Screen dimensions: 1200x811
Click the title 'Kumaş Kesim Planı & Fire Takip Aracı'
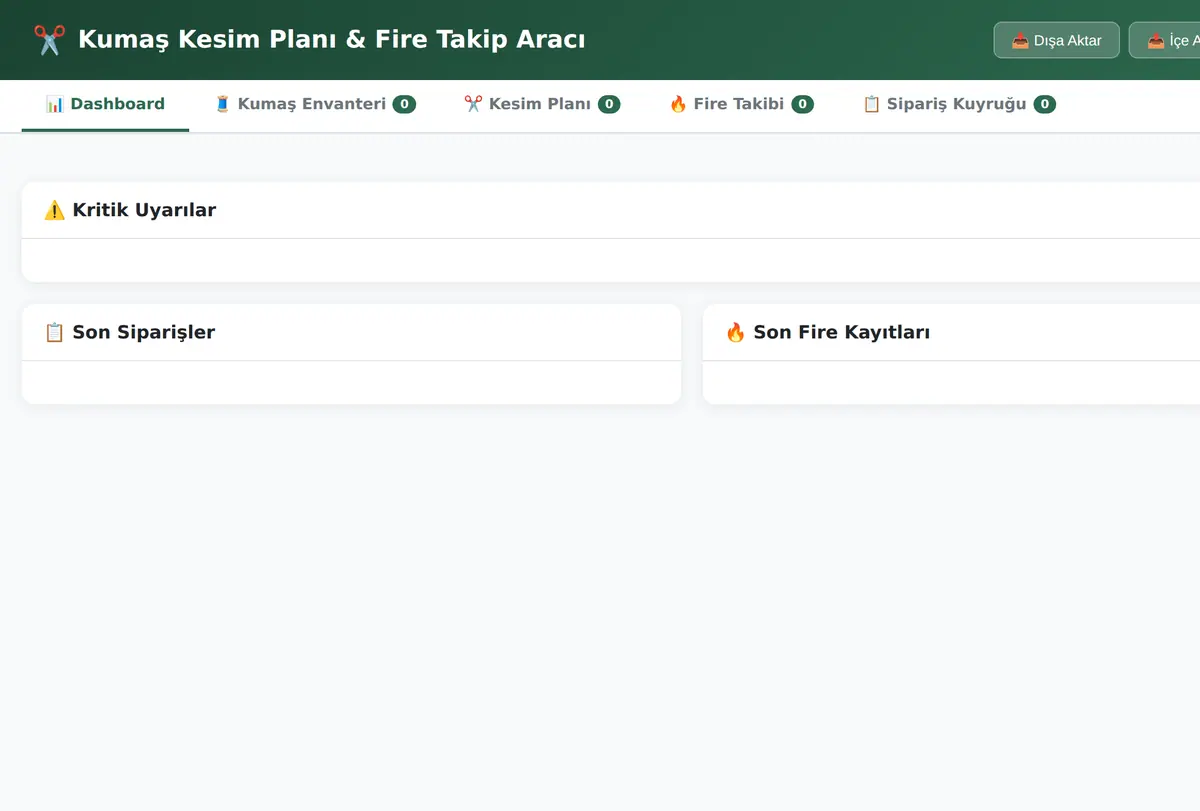coord(331,40)
